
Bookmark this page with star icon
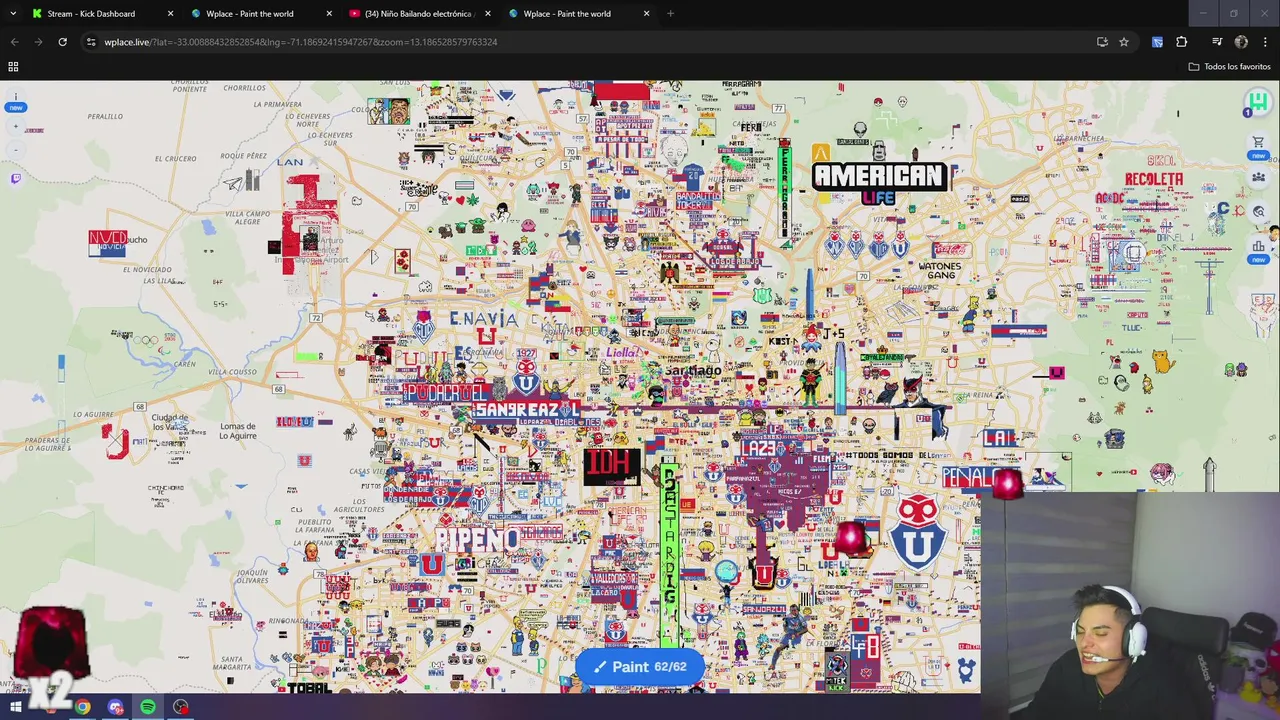pos(1124,42)
